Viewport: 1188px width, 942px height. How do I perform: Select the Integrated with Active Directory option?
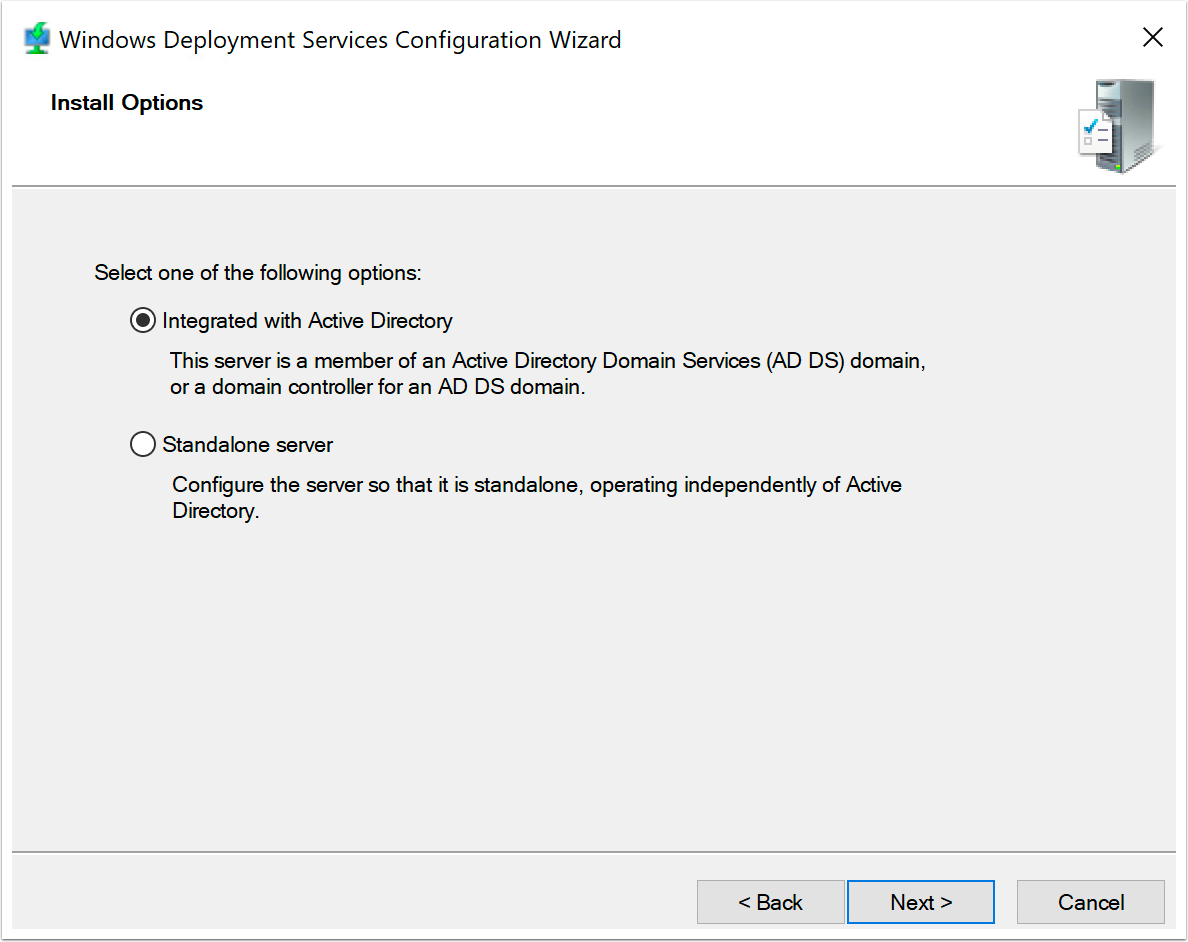point(142,320)
